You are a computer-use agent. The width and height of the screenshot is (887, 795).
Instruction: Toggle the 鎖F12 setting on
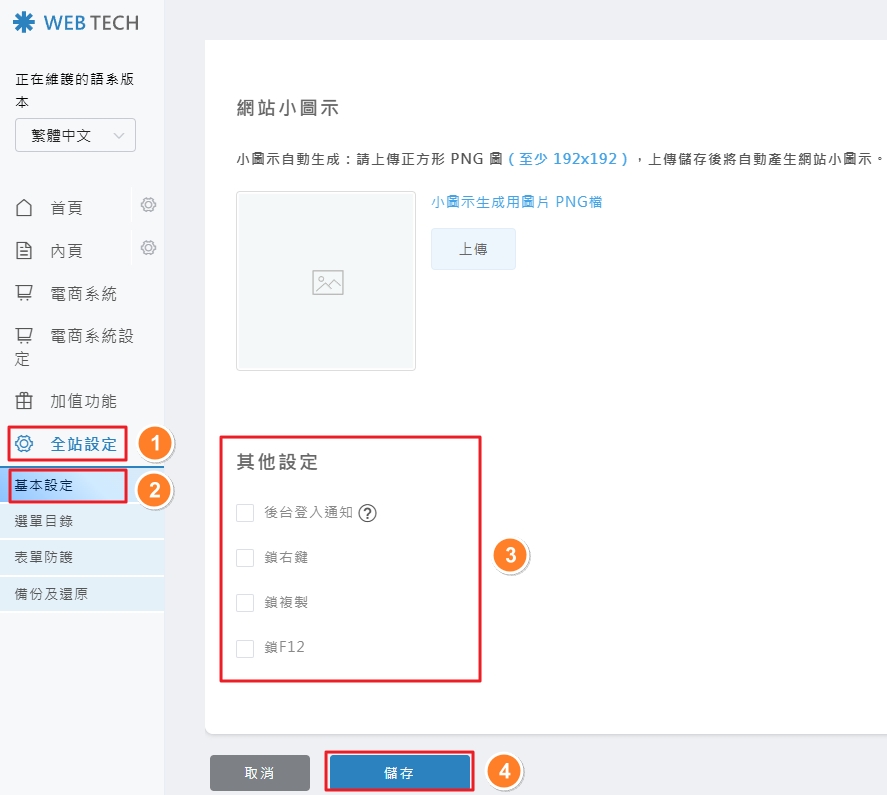click(245, 648)
